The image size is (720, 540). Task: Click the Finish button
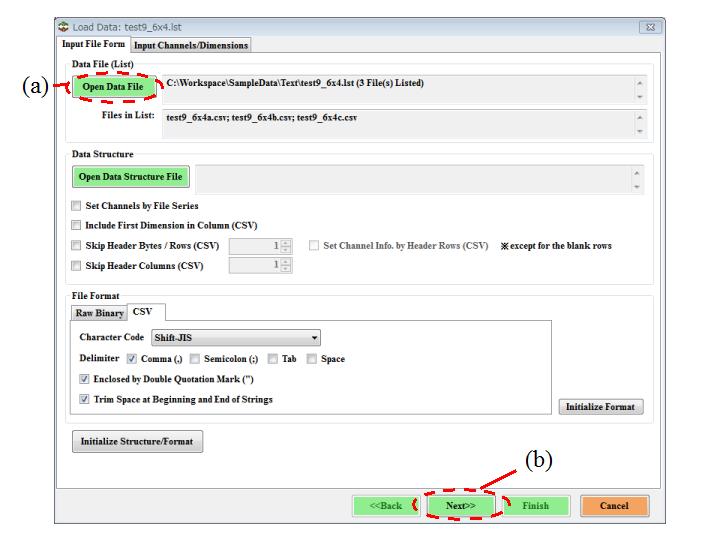536,506
